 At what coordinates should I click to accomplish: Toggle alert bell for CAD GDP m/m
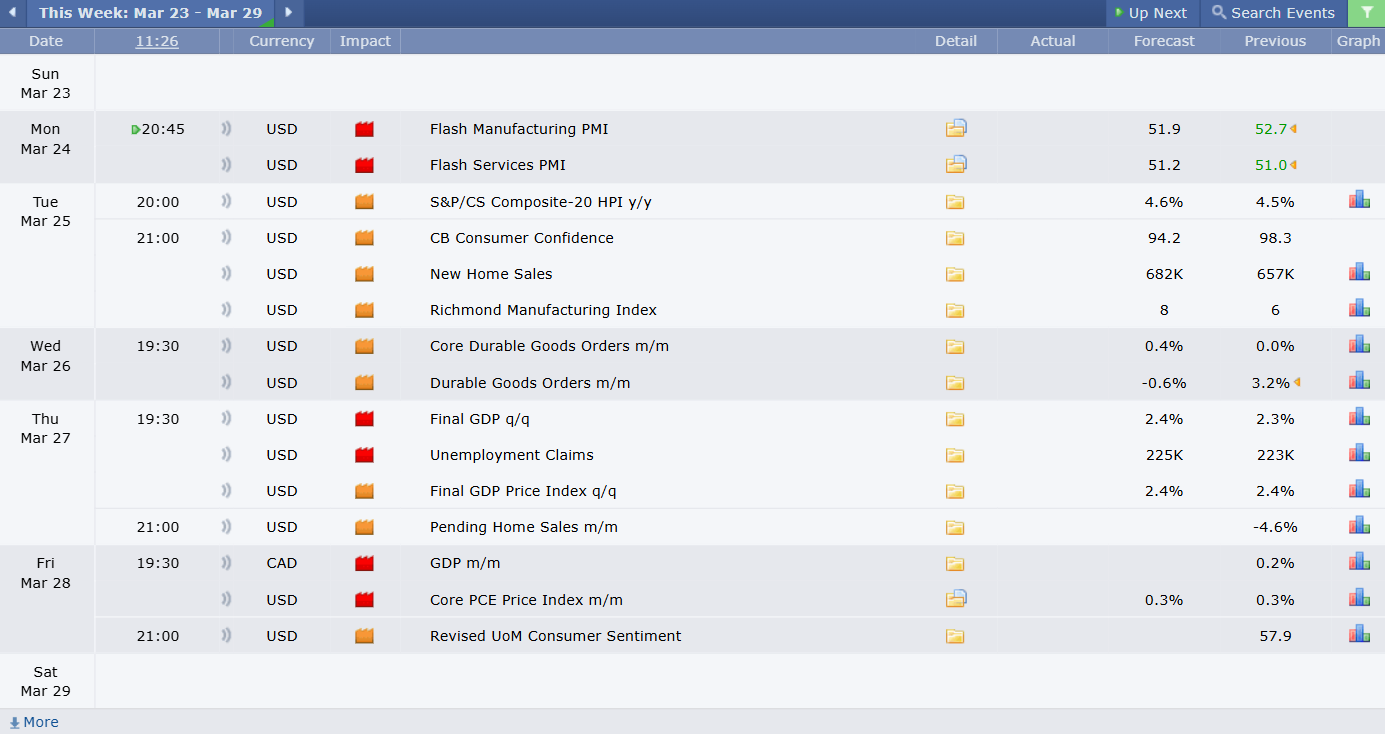(226, 562)
